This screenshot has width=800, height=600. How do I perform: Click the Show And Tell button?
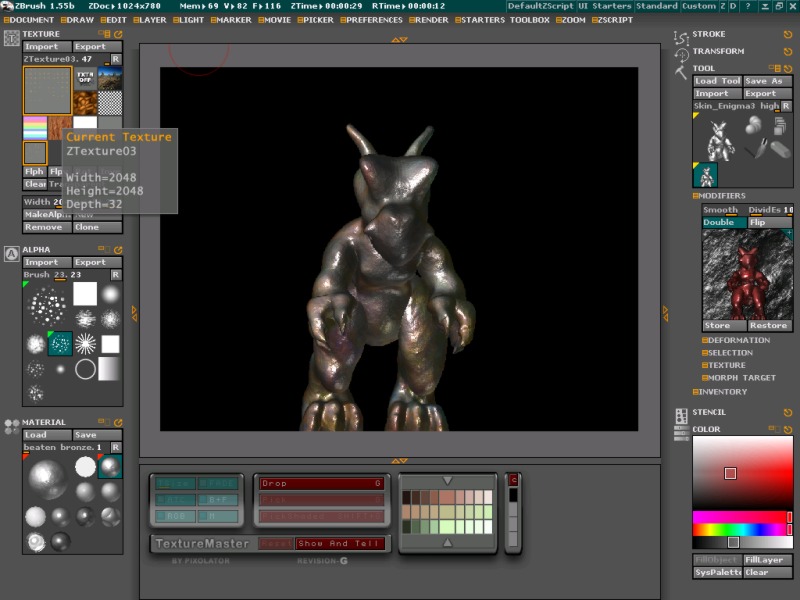tap(340, 543)
